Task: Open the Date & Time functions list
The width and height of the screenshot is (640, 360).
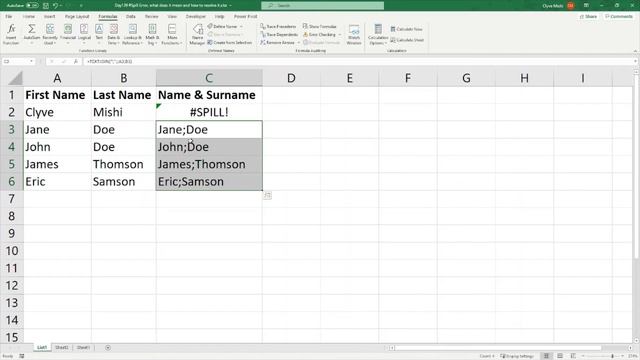Action: 113,34
